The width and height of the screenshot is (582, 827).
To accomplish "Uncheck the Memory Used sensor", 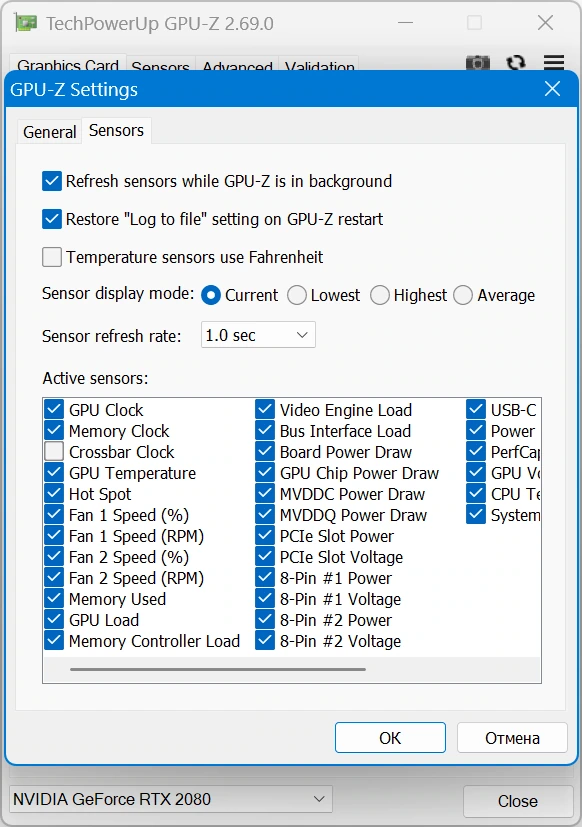I will (x=54, y=599).
